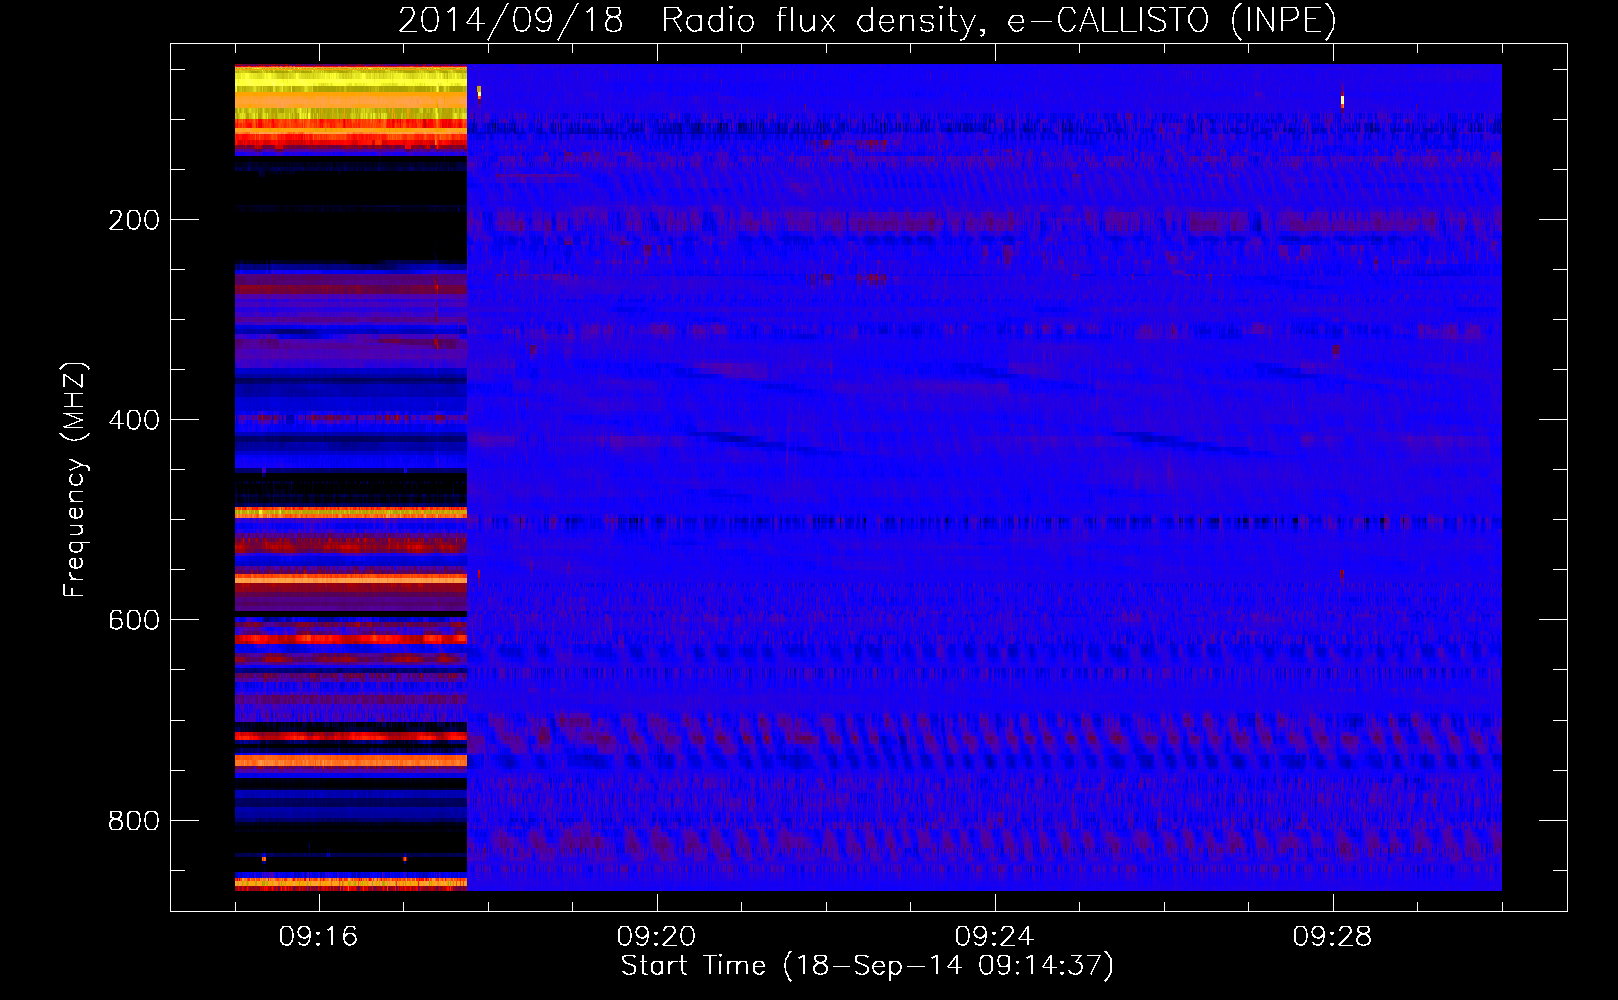The height and width of the screenshot is (1000, 1618).
Task: Click the '09:28' time tick label
Action: point(1332,936)
